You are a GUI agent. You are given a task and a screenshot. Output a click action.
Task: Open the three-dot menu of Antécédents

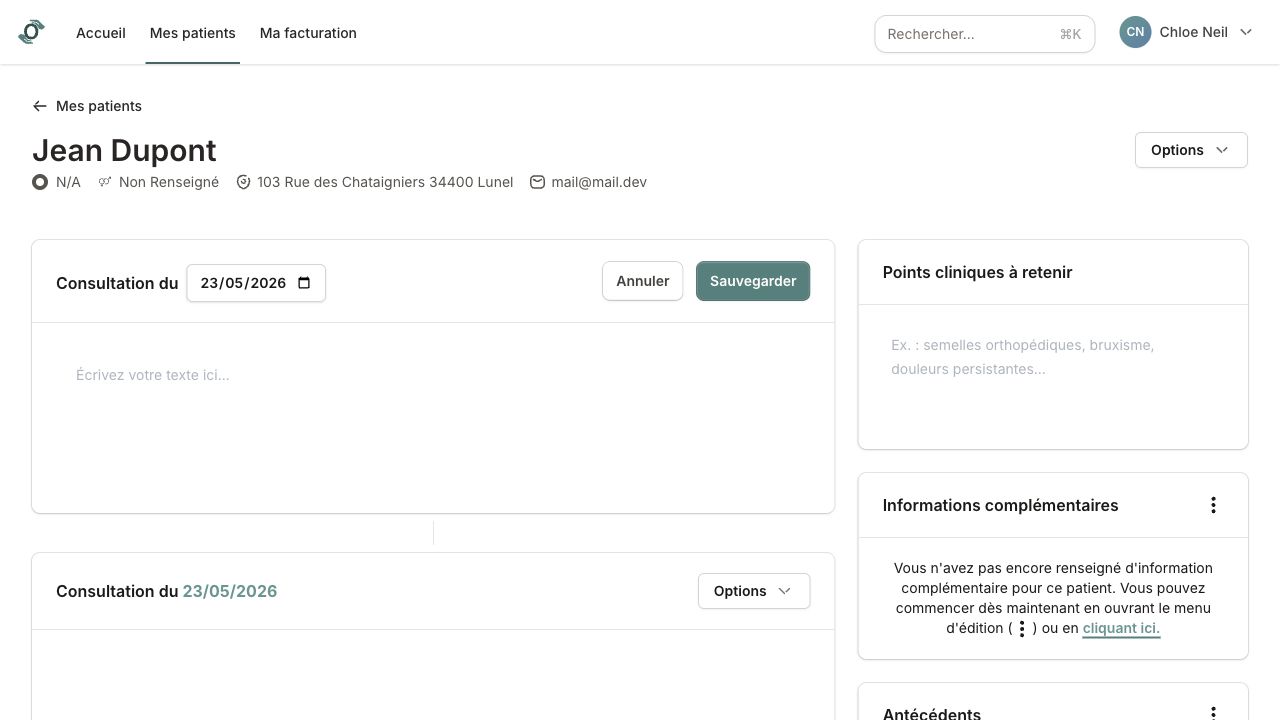pyautogui.click(x=1213, y=714)
